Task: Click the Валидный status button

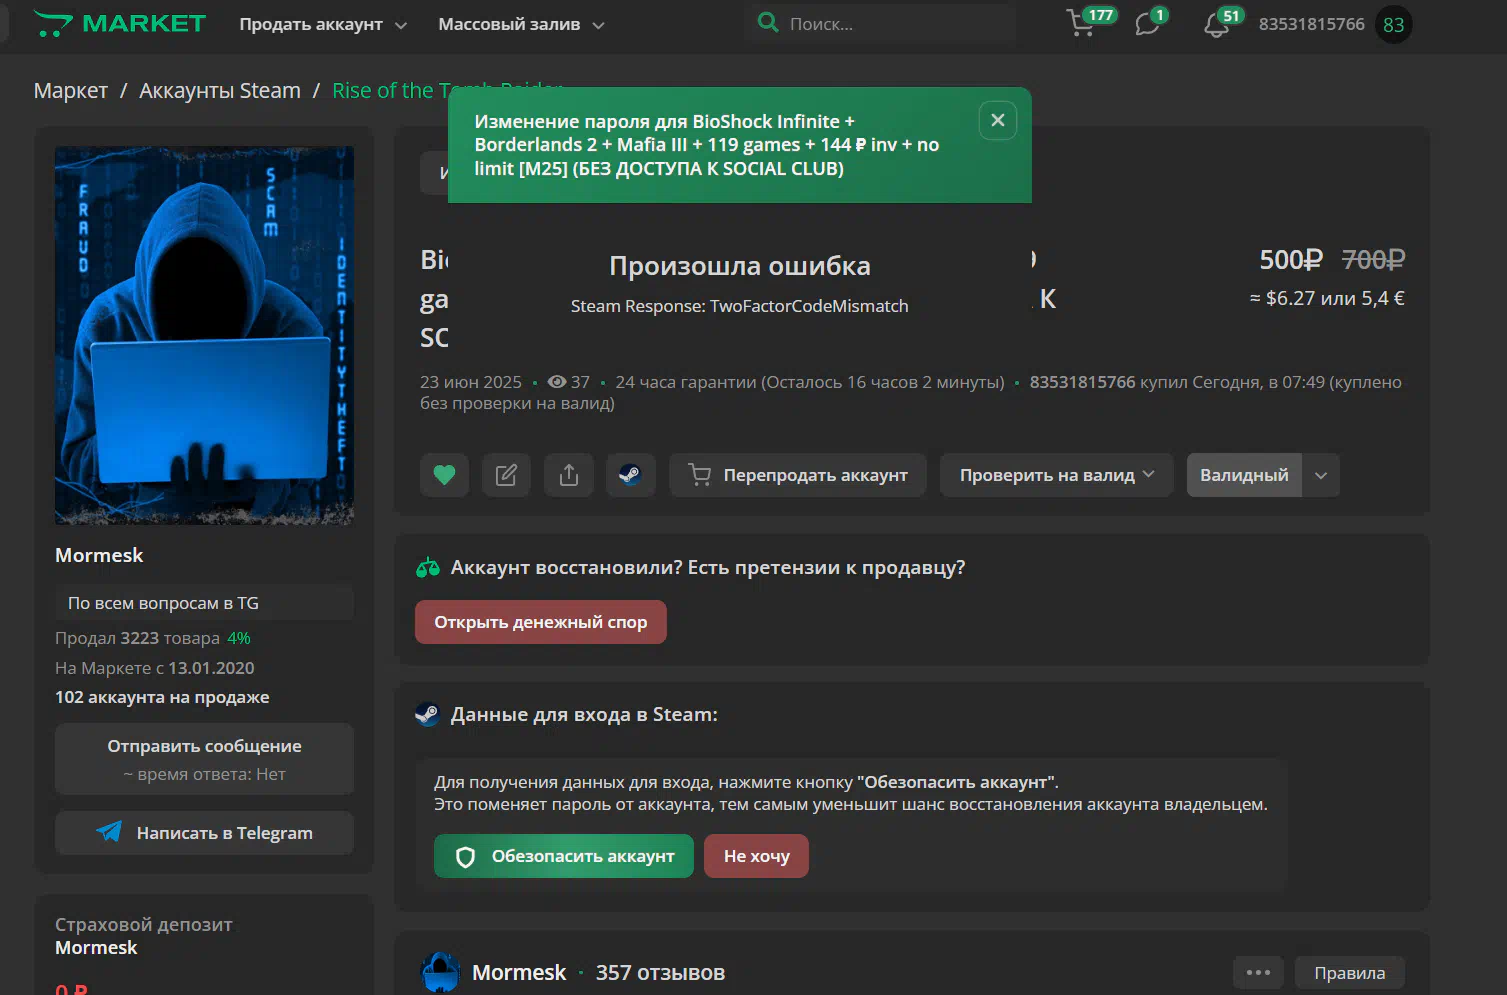Action: coord(1245,475)
